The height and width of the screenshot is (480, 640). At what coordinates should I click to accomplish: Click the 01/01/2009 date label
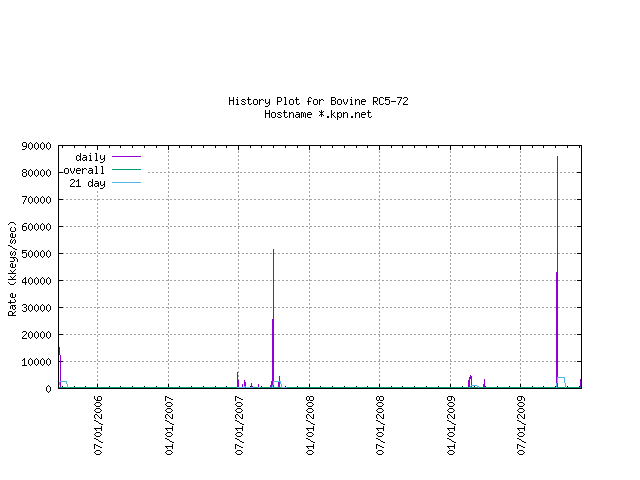pos(451,425)
